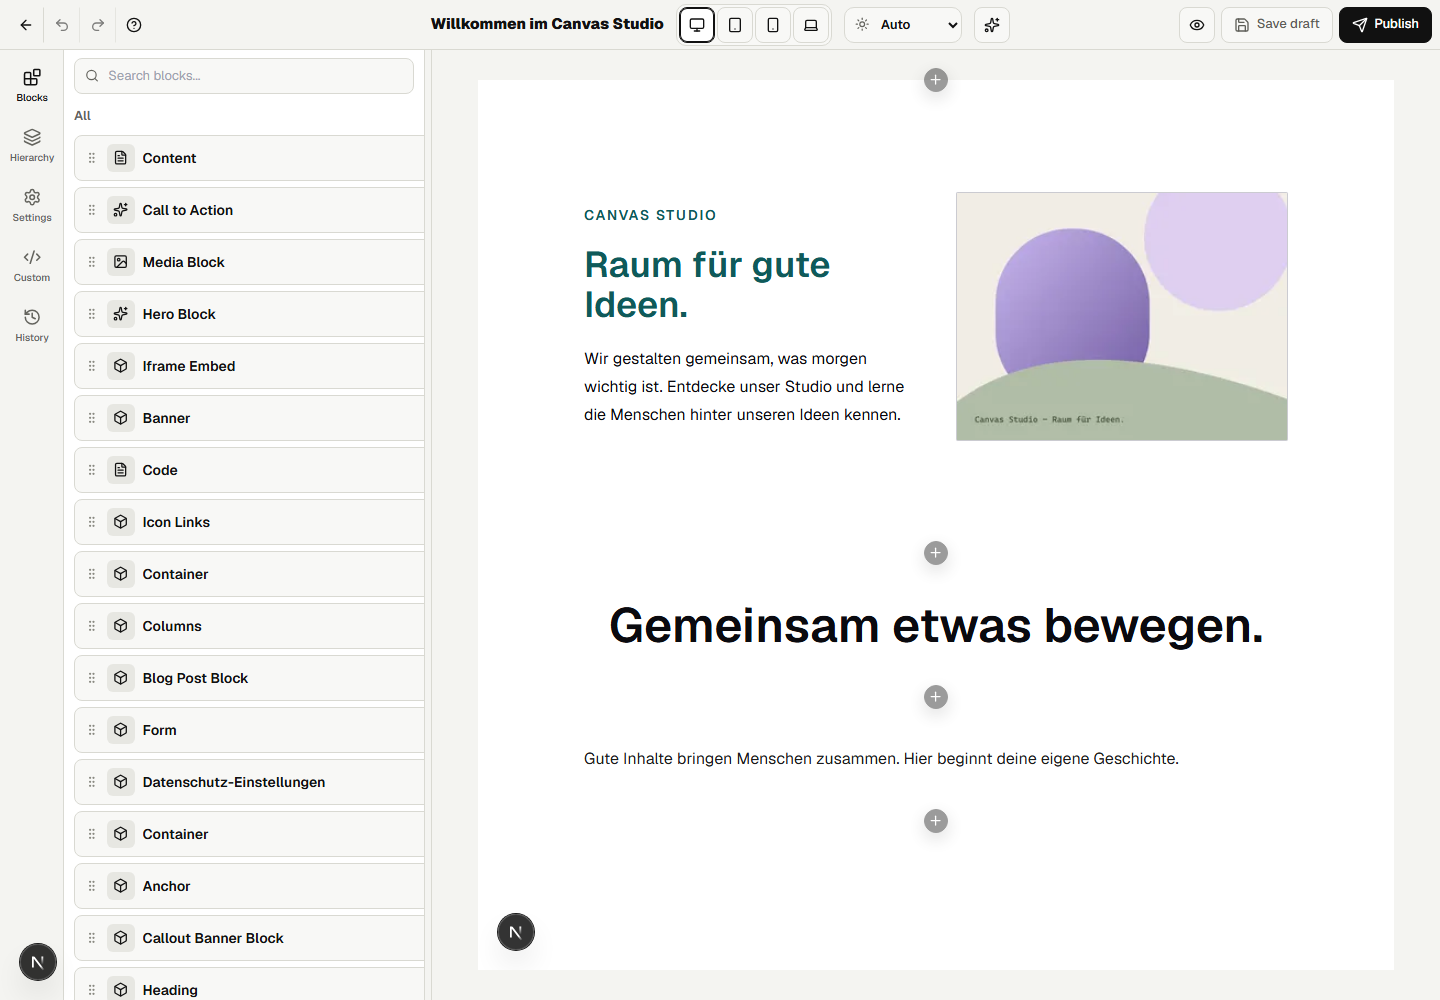Open the Auto theme dropdown
Screen dimensions: 1440x1000
tap(903, 25)
